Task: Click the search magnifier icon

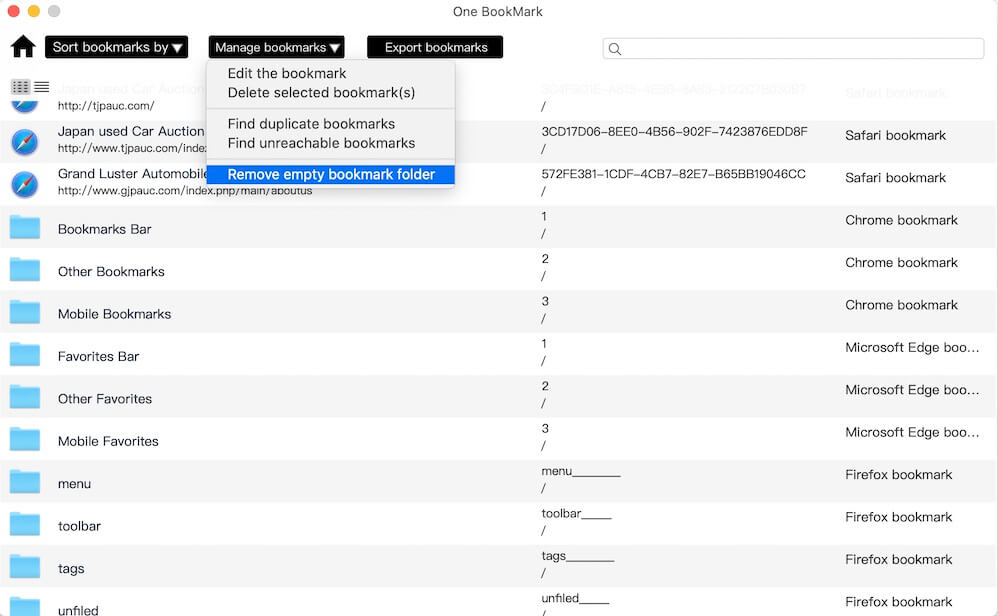Action: tap(615, 49)
